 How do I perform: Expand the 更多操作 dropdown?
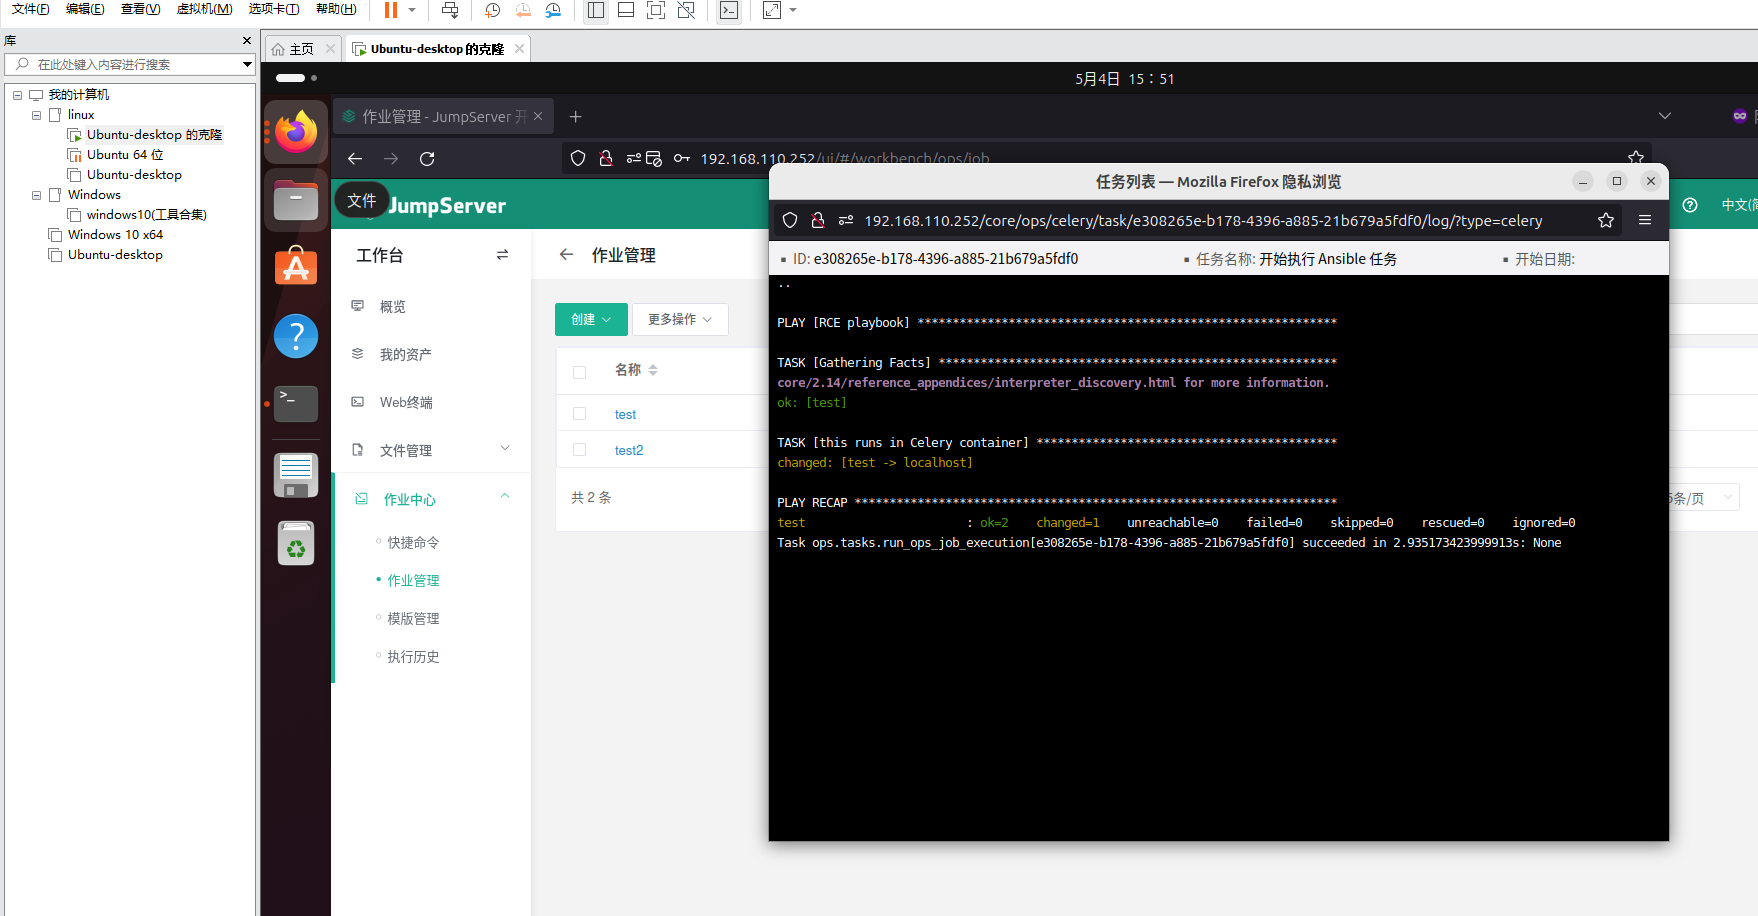[x=680, y=320]
